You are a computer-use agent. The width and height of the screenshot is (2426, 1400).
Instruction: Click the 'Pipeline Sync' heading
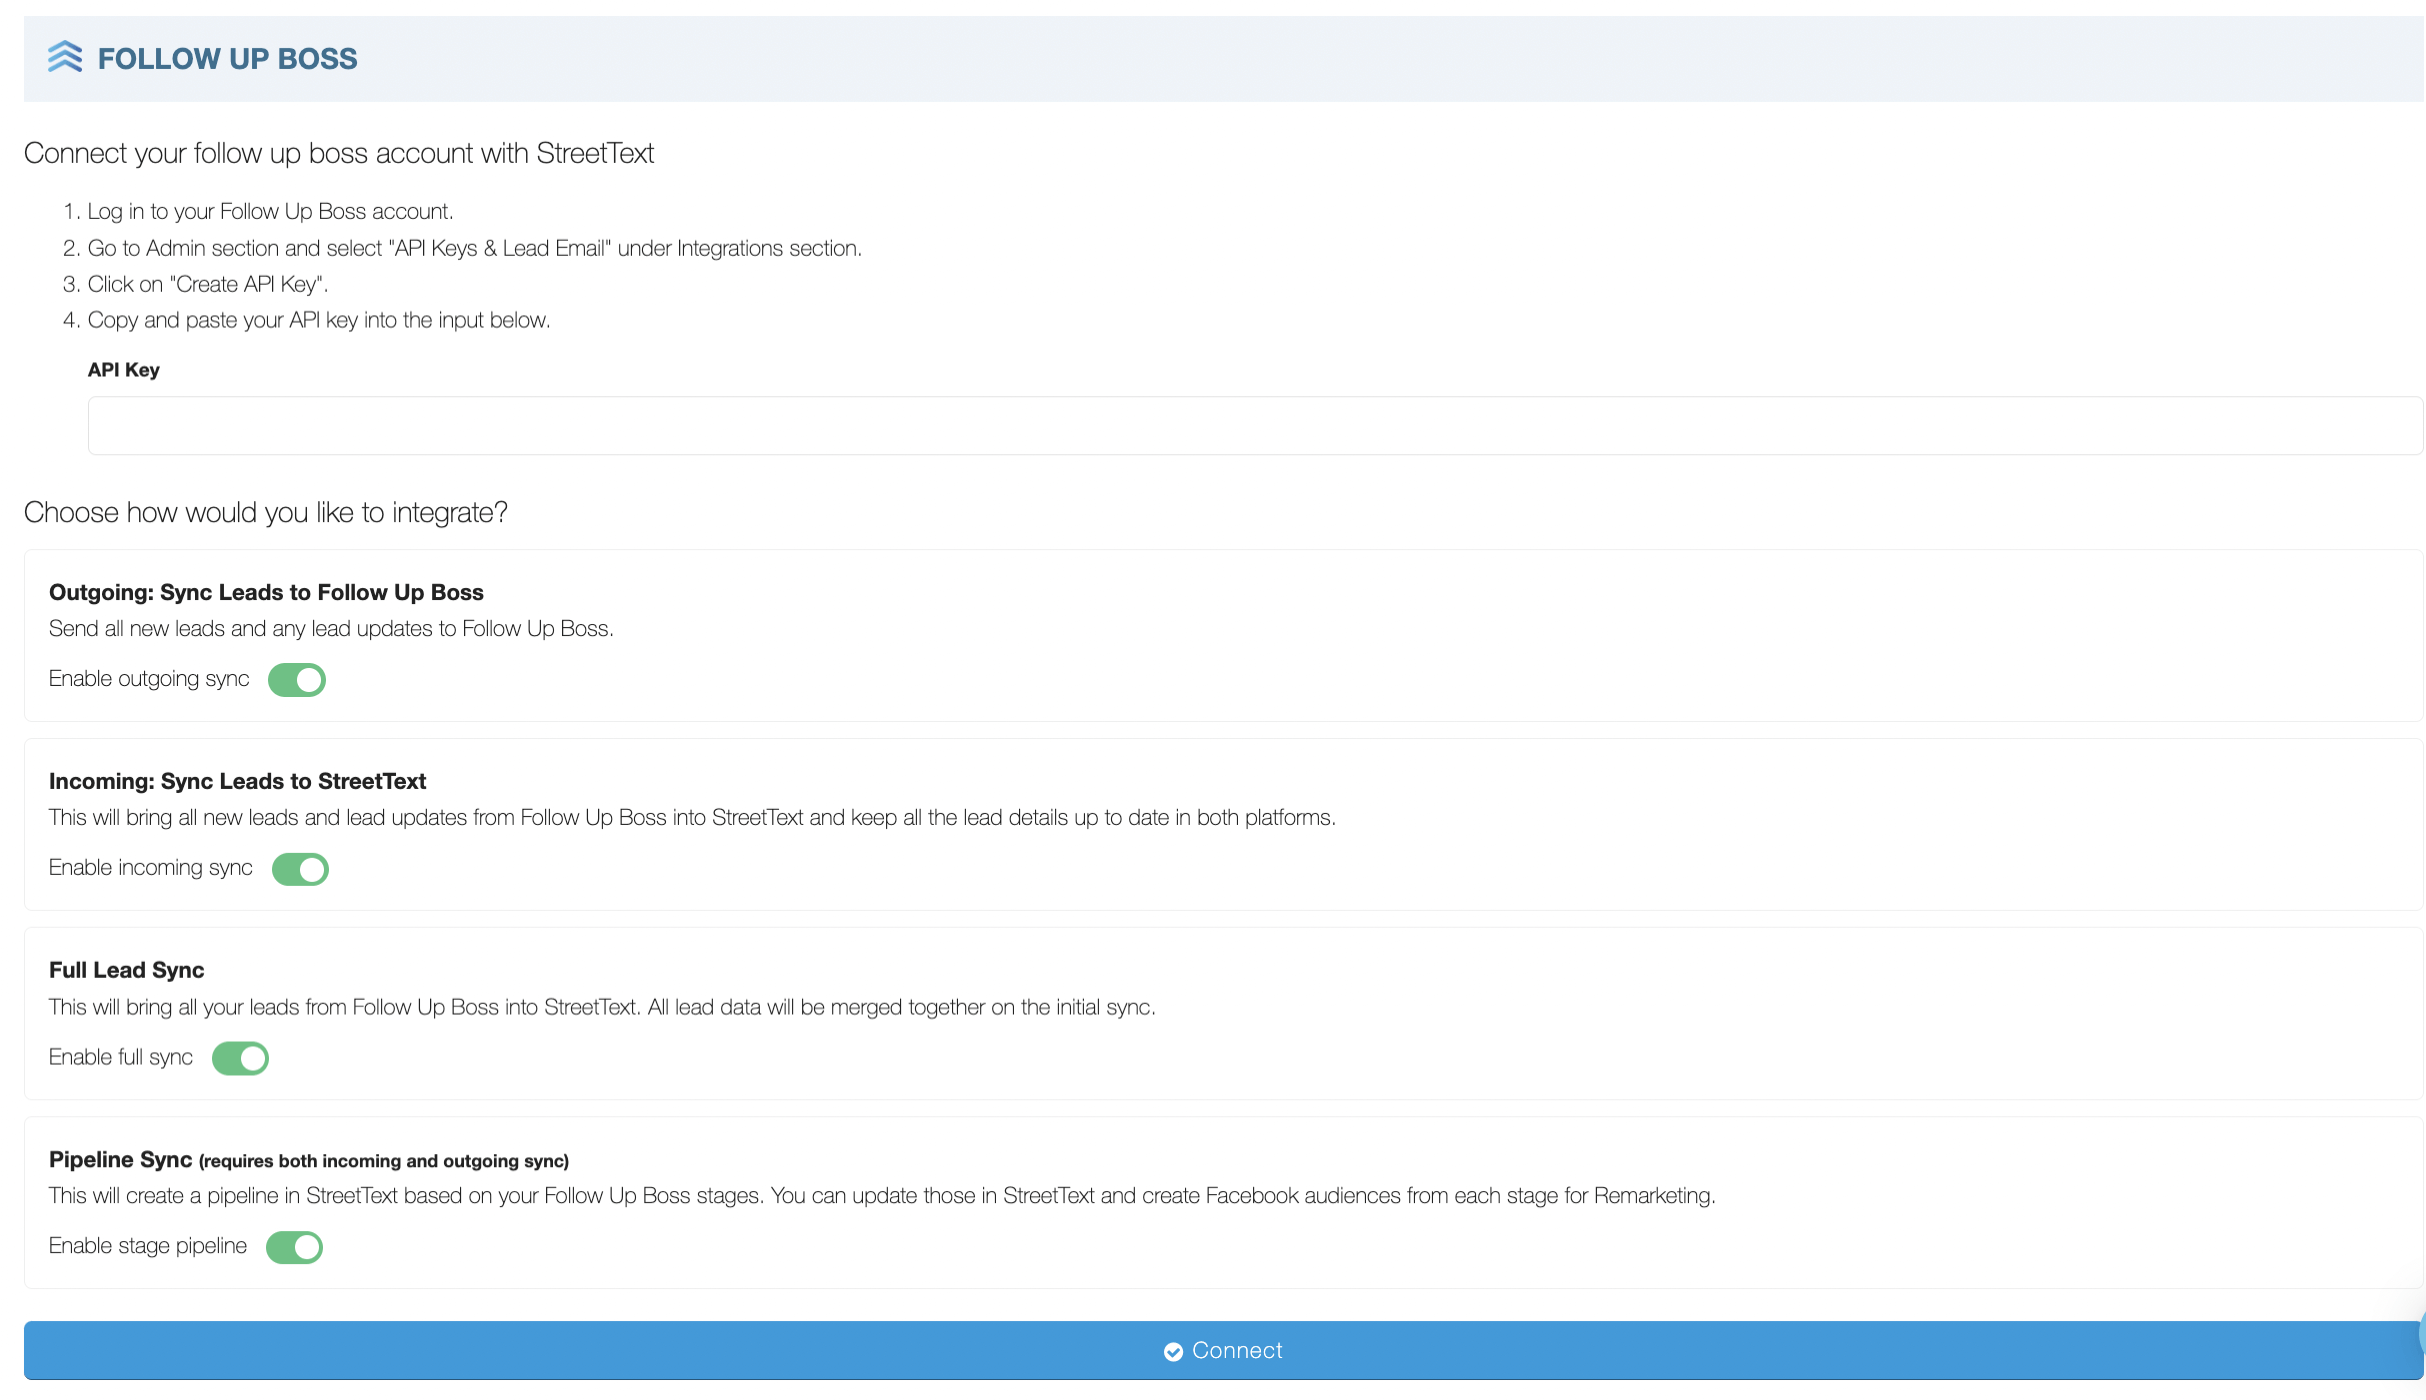(120, 1159)
